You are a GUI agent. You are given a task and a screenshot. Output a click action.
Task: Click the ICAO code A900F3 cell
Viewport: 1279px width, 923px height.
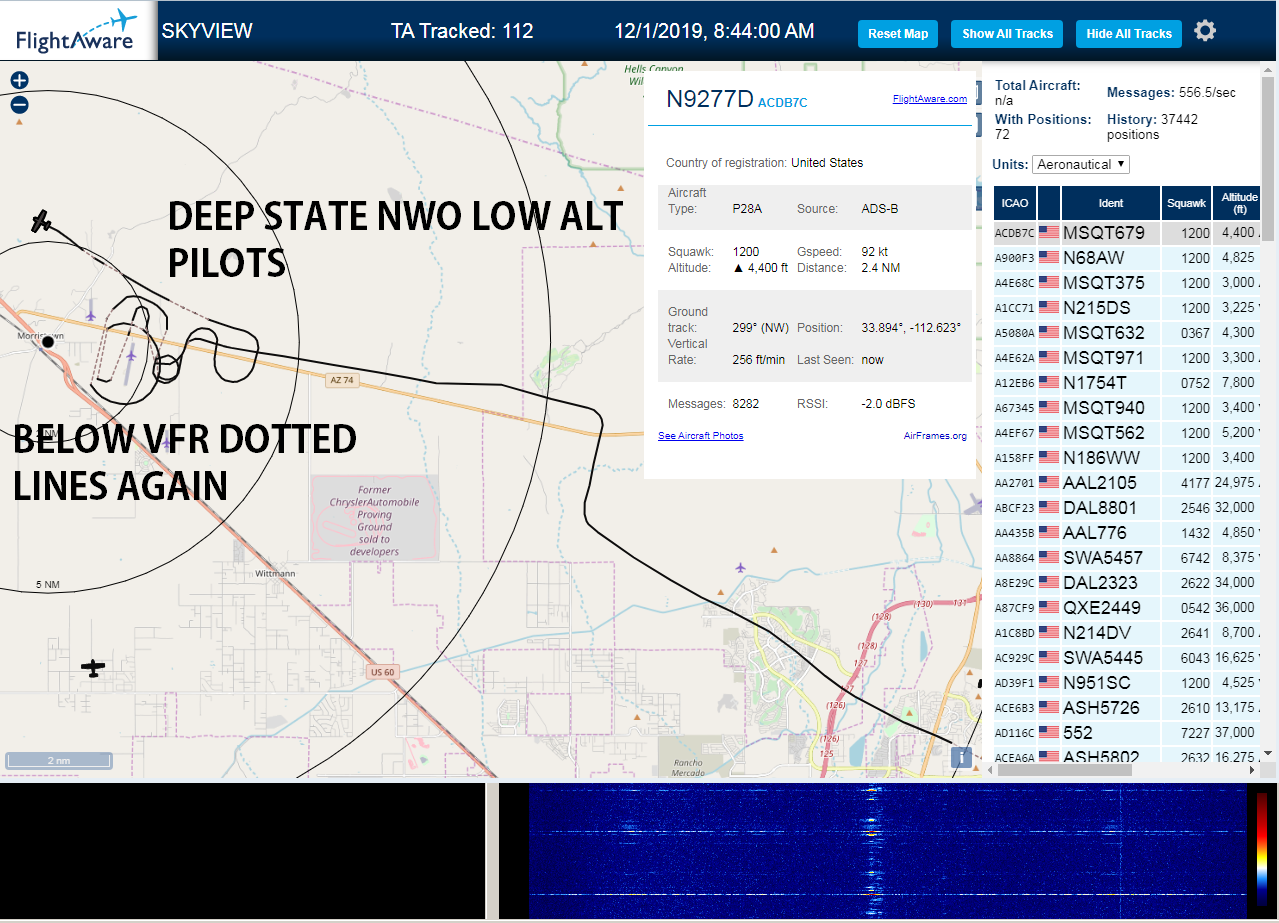tap(1015, 258)
